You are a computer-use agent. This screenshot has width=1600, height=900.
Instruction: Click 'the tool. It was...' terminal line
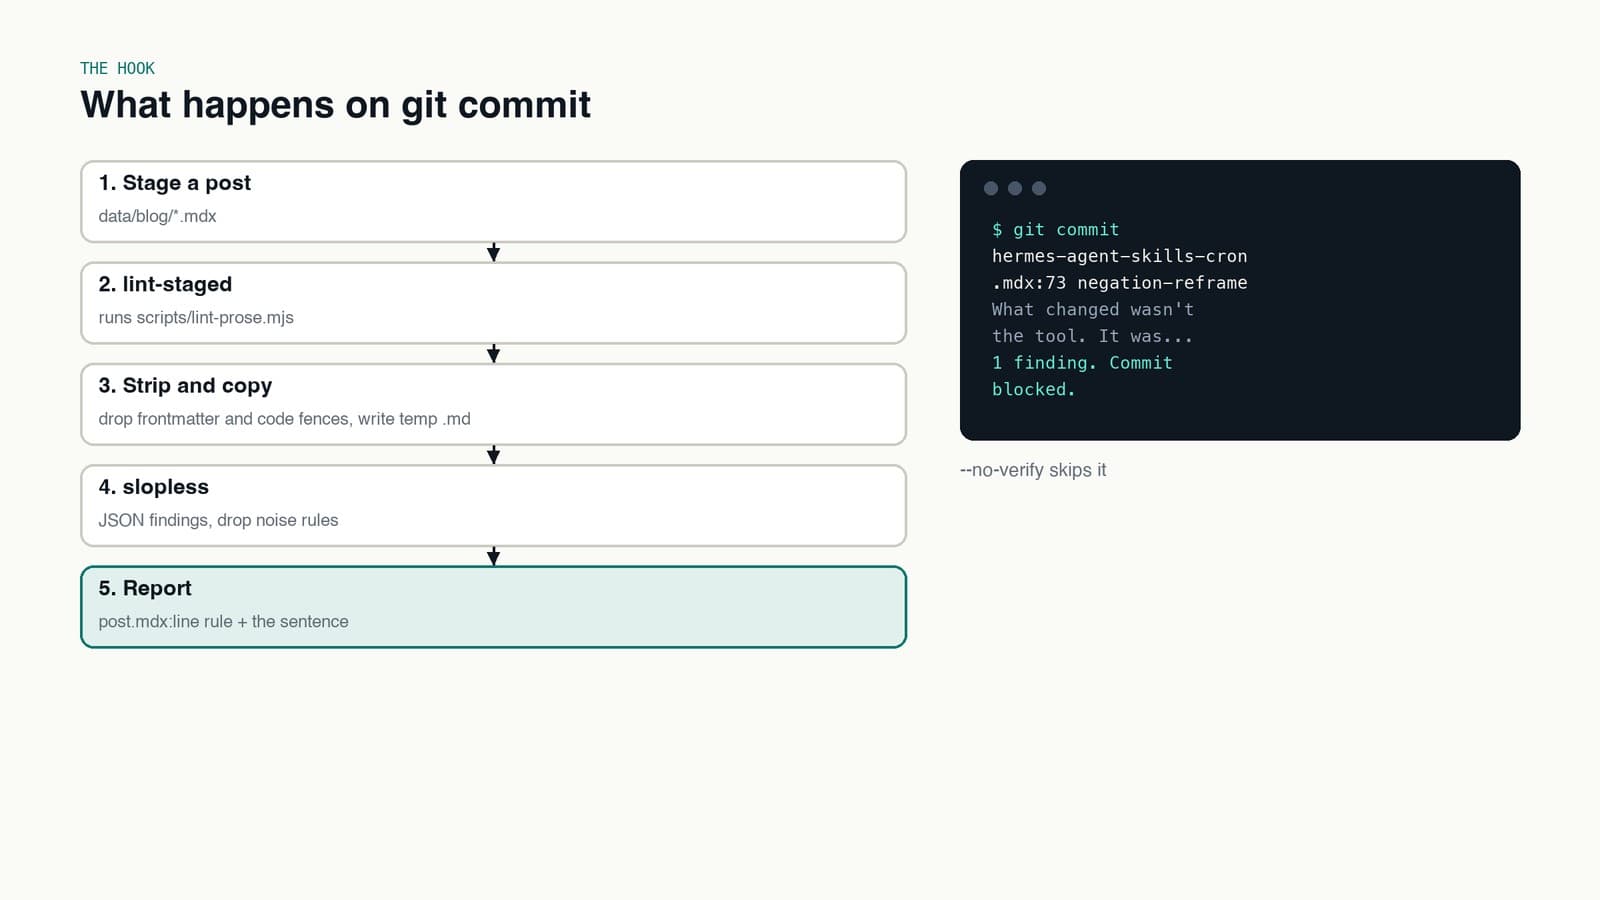[1092, 336]
